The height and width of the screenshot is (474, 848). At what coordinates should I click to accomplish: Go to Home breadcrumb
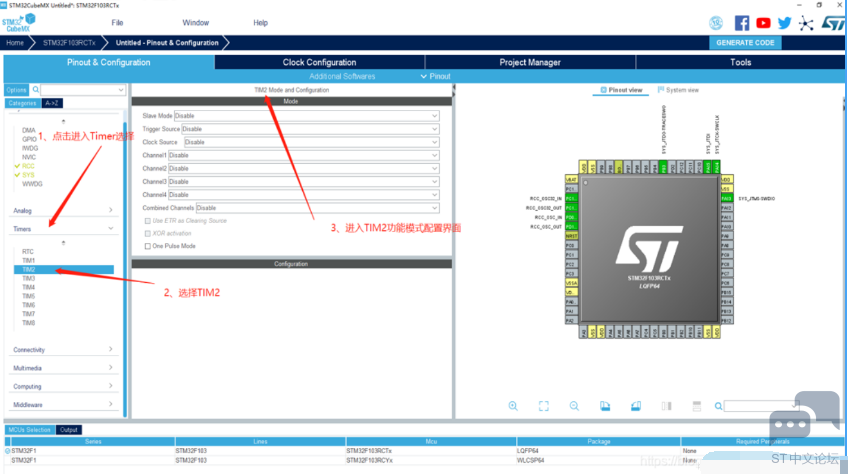(x=15, y=43)
